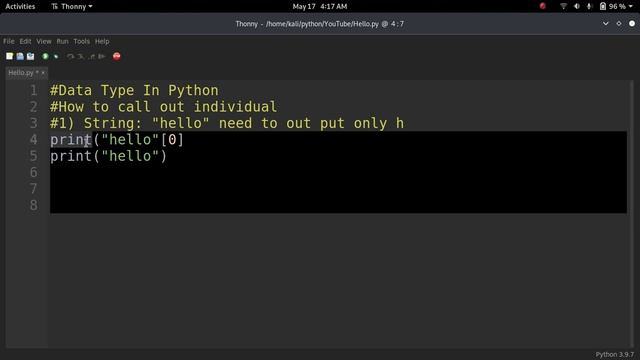Close the Hello.py tab with its x

[43, 73]
